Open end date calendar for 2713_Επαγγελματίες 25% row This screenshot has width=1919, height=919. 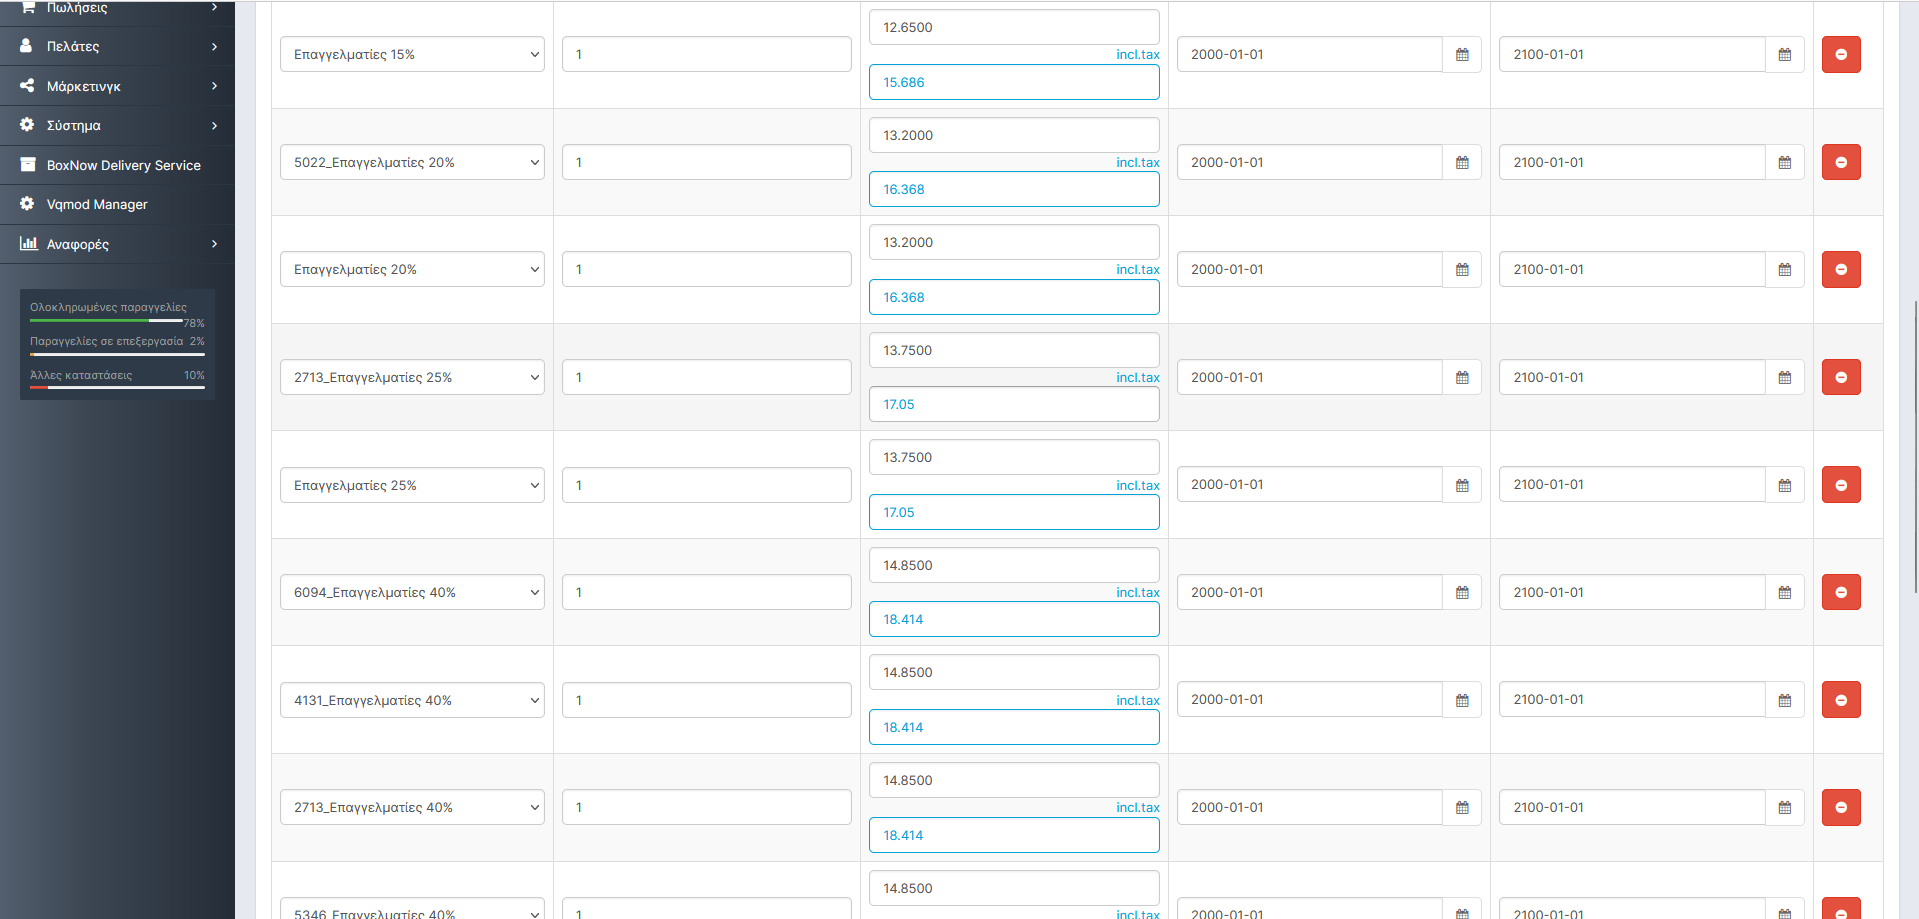pos(1784,378)
